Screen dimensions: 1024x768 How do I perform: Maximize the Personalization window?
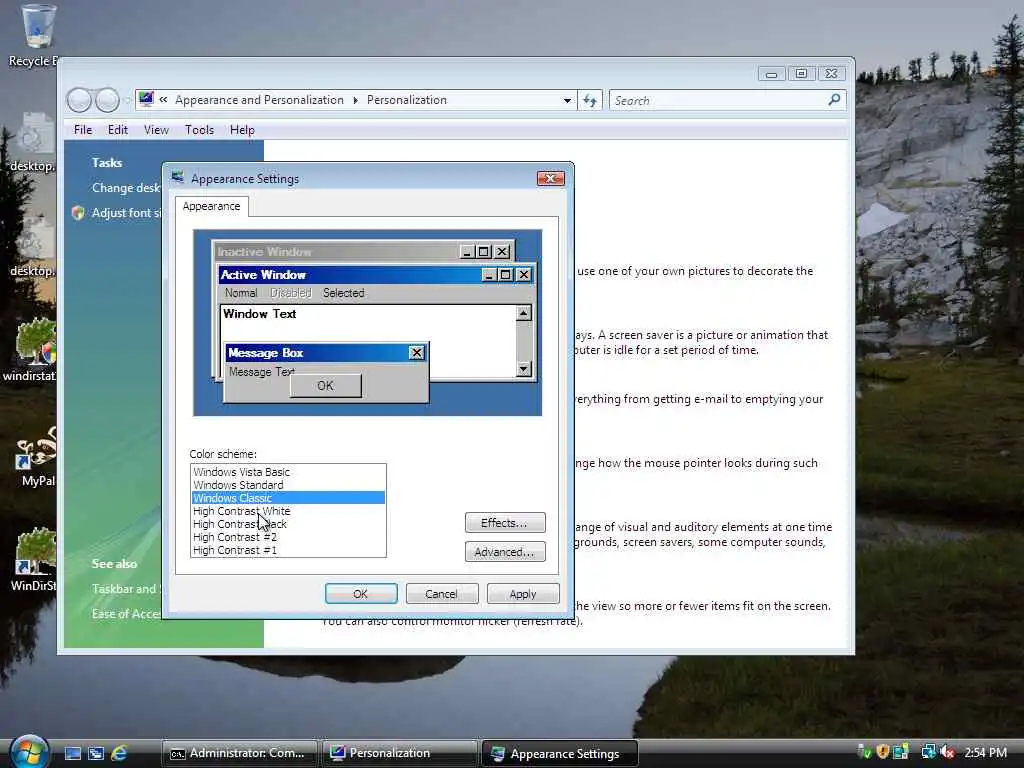tap(801, 74)
